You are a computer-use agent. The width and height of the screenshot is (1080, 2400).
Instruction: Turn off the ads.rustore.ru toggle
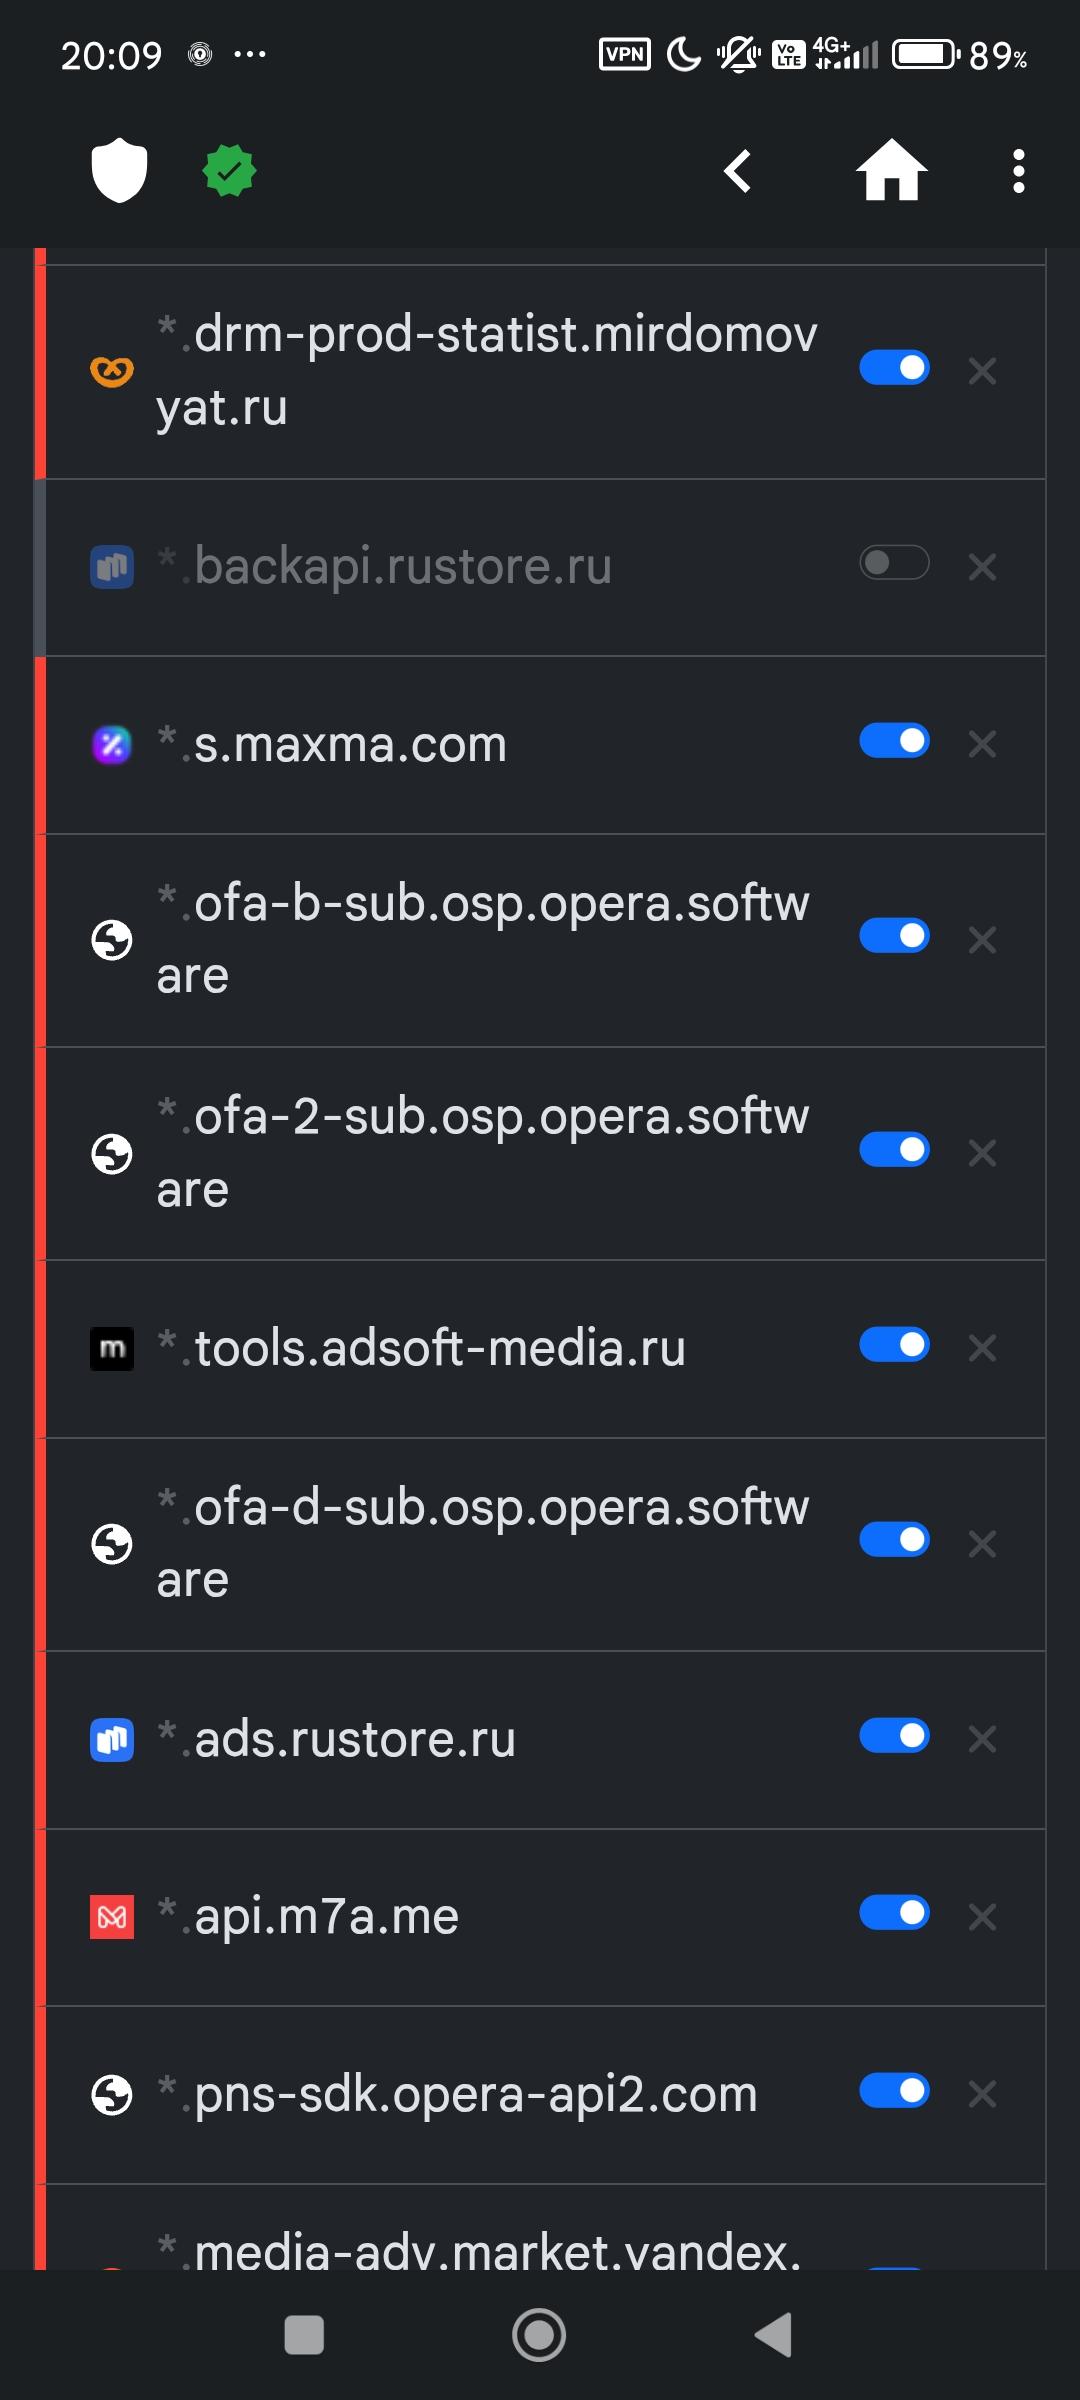[x=894, y=1736]
